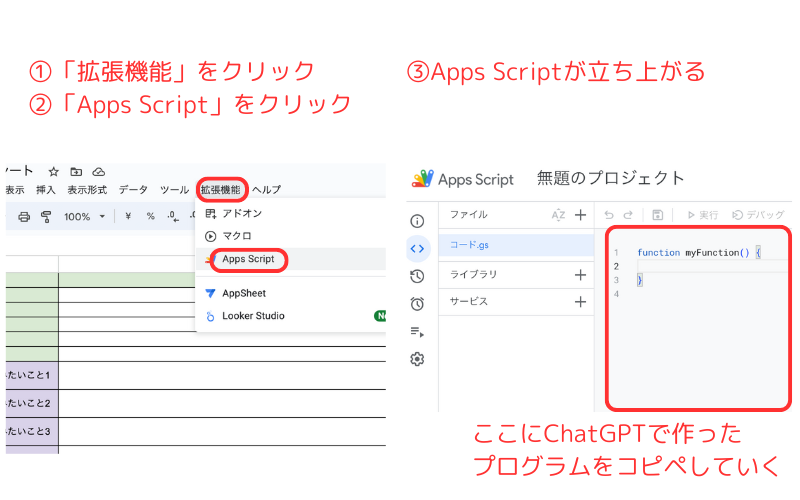Choose AppSheet menu entry
Viewport: 800px width, 500px height.
[x=290, y=293]
